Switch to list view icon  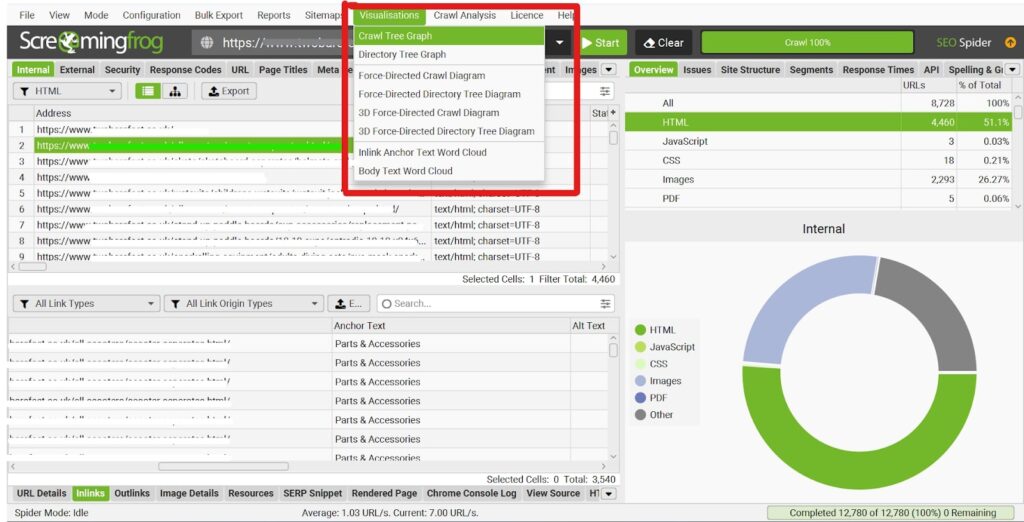(148, 91)
